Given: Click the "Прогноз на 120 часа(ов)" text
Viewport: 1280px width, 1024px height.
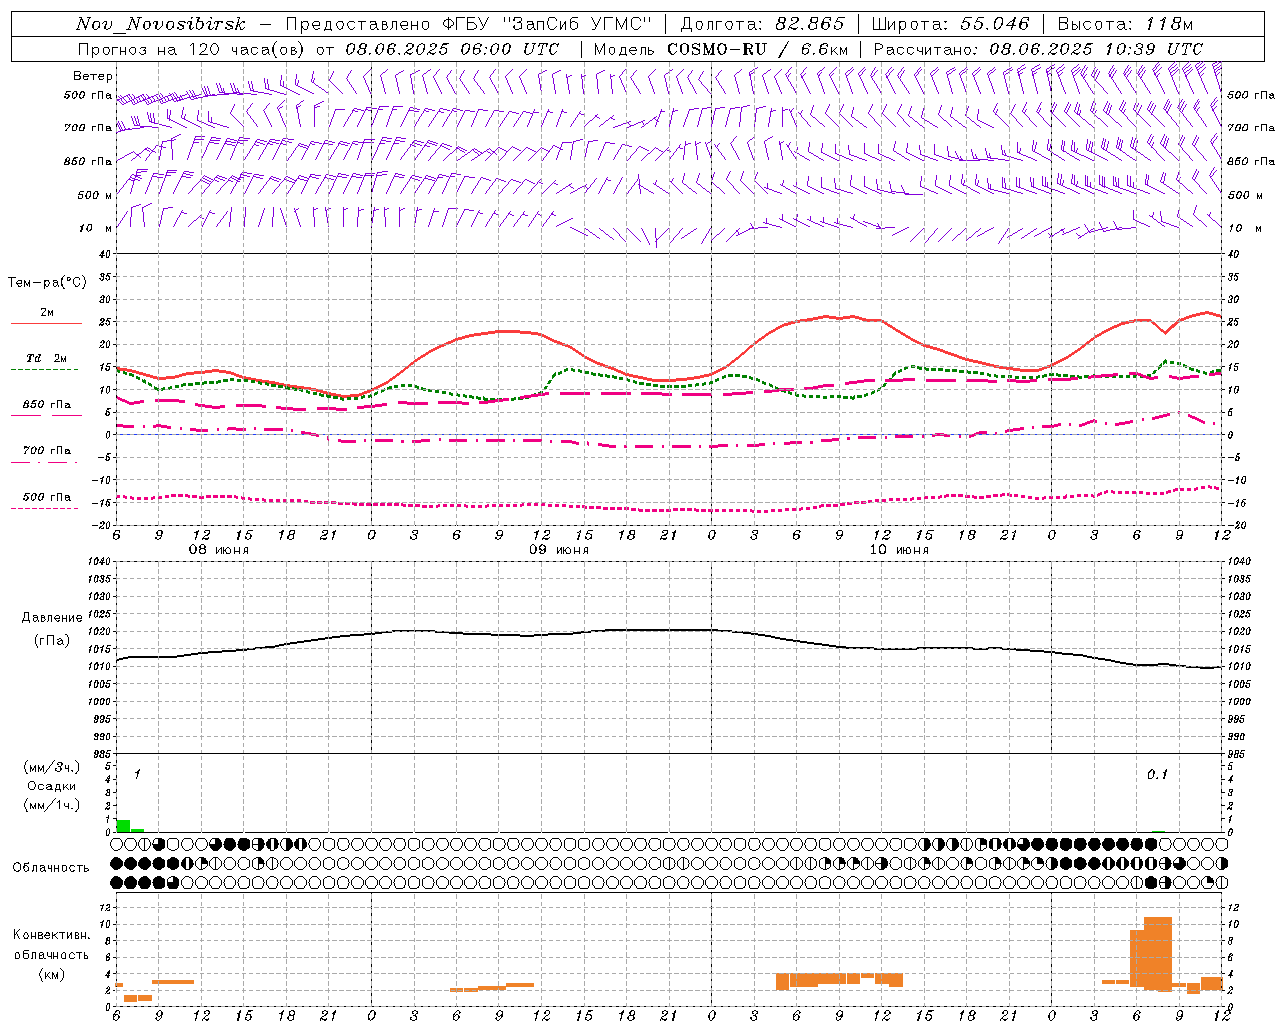Looking at the screenshot, I should (x=193, y=49).
